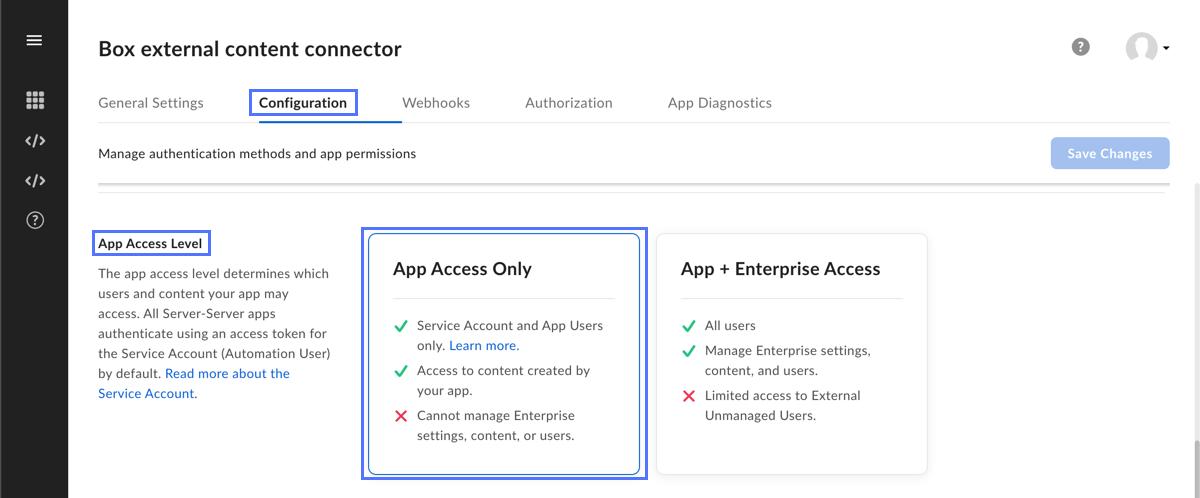Select the App Access Only card
This screenshot has height=498, width=1200.
tap(504, 354)
